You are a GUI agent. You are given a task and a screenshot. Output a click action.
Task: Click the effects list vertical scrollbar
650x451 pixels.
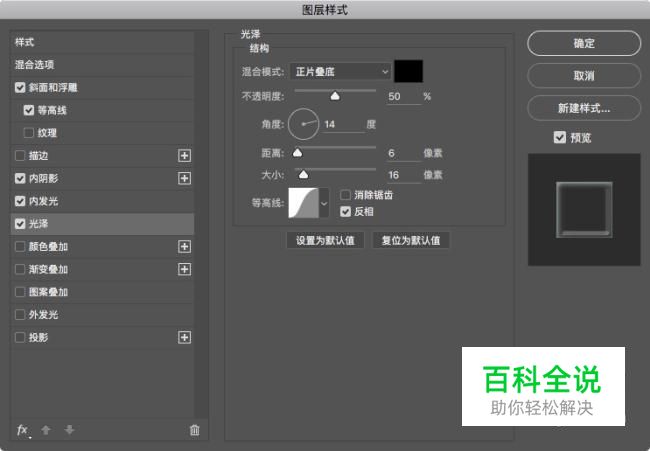click(201, 224)
